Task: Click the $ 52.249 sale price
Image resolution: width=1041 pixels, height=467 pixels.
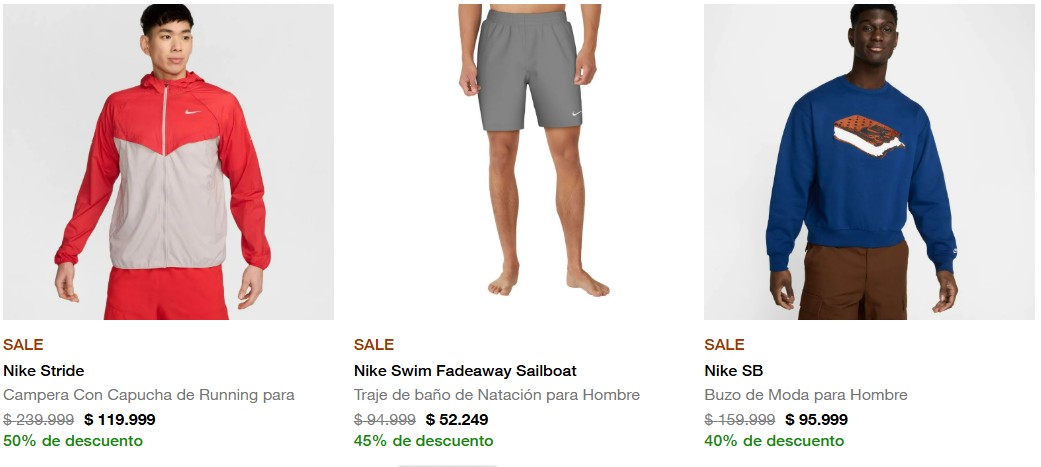Action: [457, 420]
